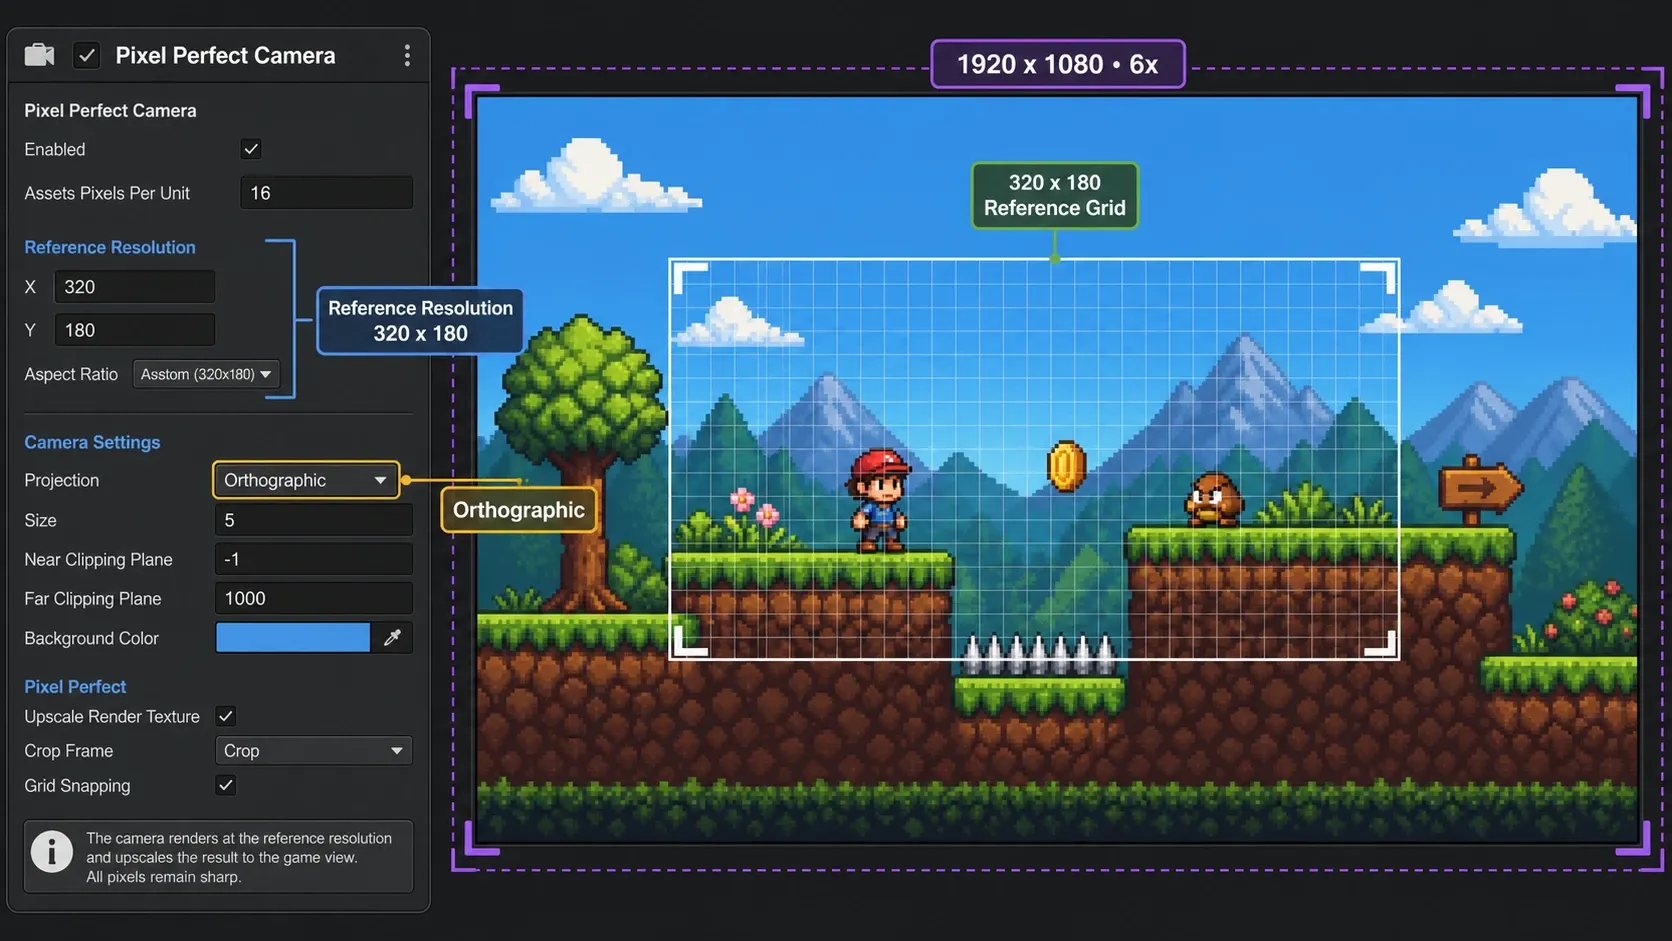Select the Near Clipping Plane field

[x=314, y=559]
